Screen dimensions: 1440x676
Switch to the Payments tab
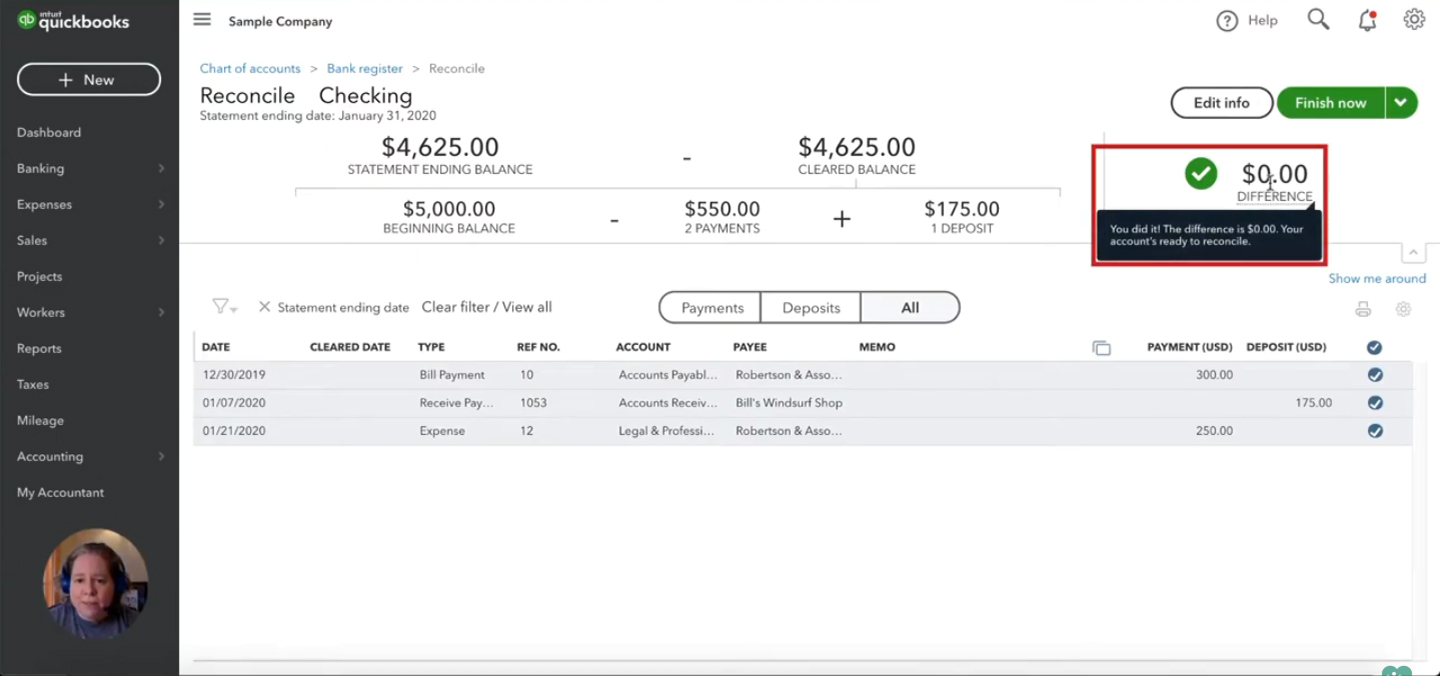point(711,308)
